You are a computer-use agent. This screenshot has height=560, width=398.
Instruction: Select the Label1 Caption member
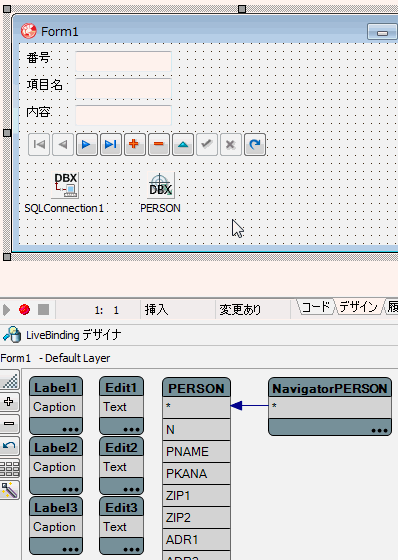pos(56,407)
